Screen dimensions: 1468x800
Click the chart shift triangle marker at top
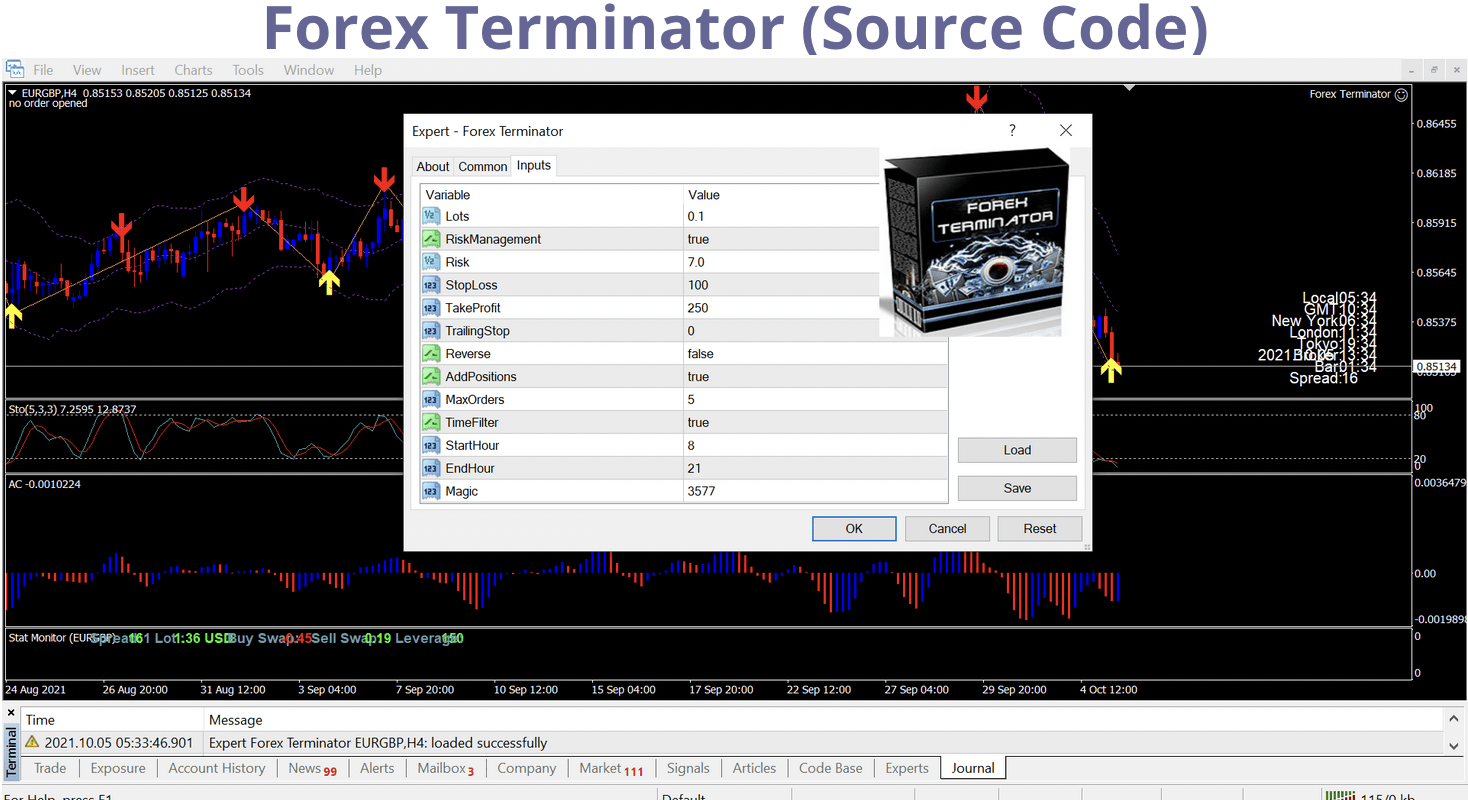(x=1130, y=88)
